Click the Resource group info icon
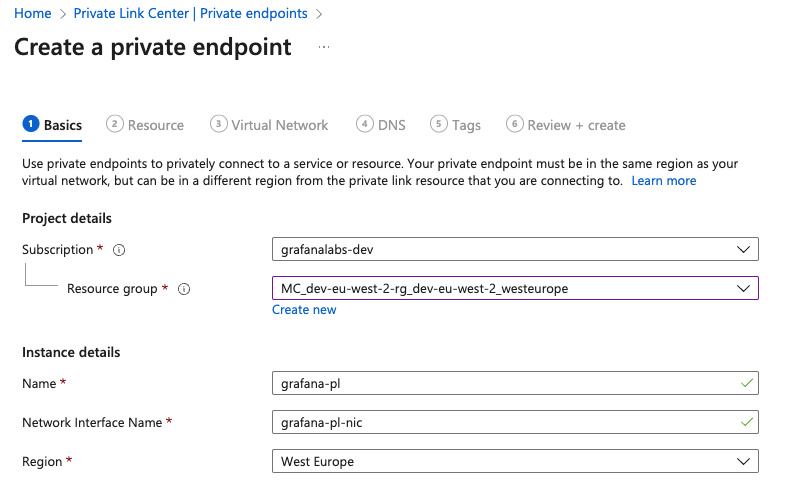Screen dimensions: 803x495 184,289
